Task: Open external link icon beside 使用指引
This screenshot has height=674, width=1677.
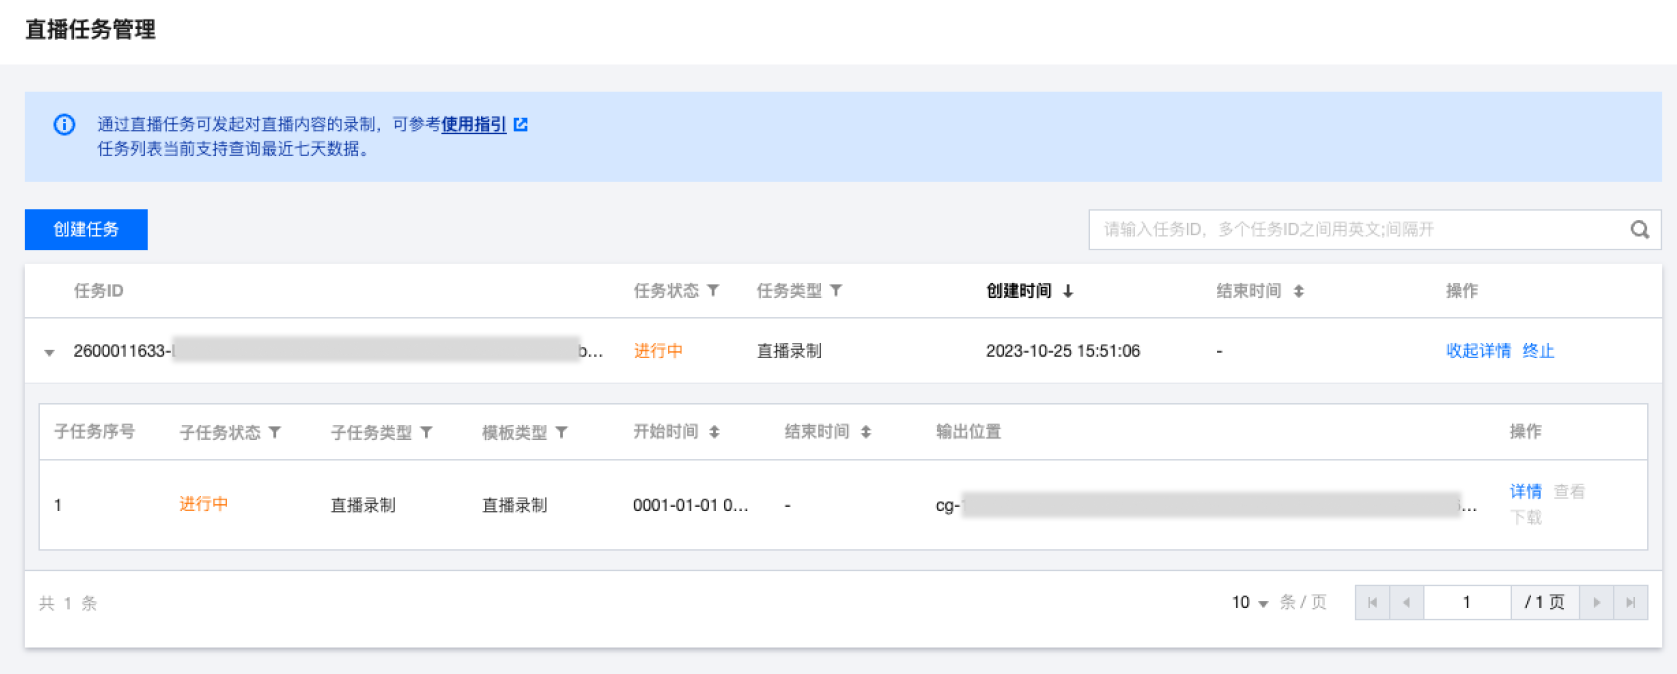Action: tap(521, 125)
